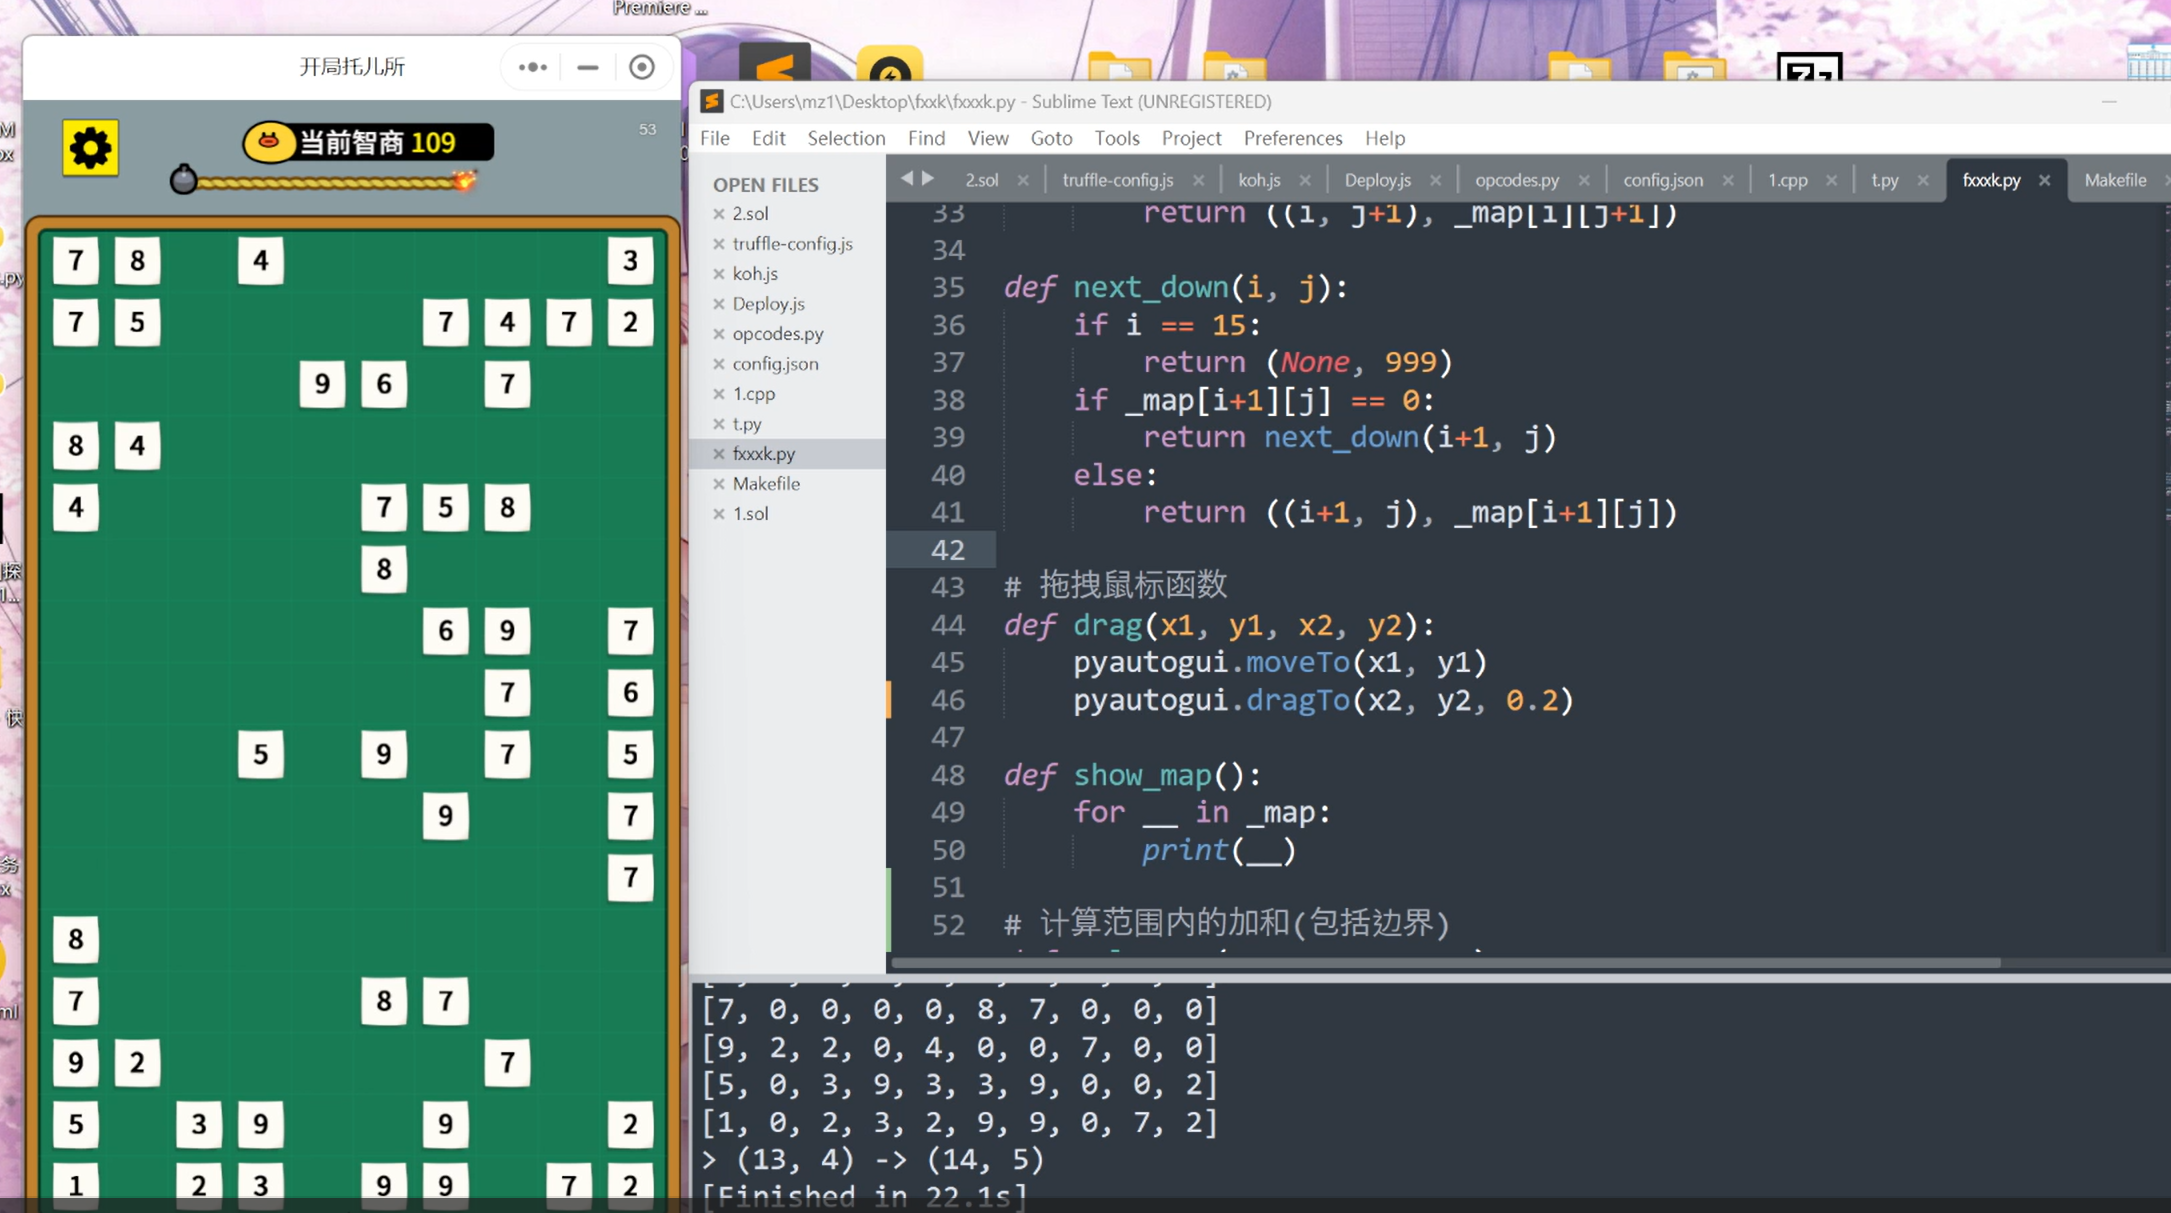Switch to the Deploy.js tab
2171x1213 pixels.
pyautogui.click(x=1377, y=180)
